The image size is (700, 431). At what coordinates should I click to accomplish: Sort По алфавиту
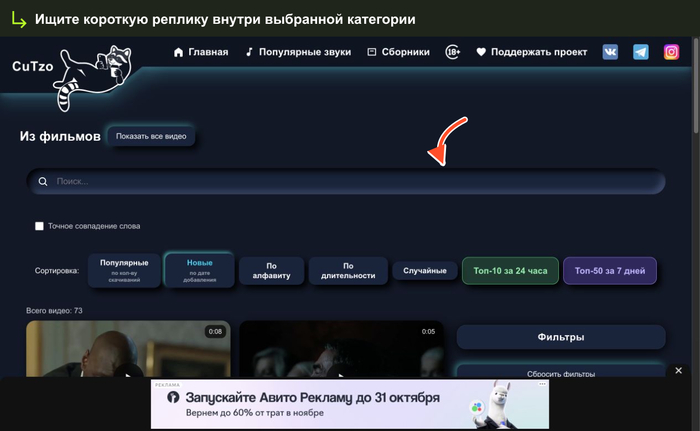pyautogui.click(x=271, y=271)
